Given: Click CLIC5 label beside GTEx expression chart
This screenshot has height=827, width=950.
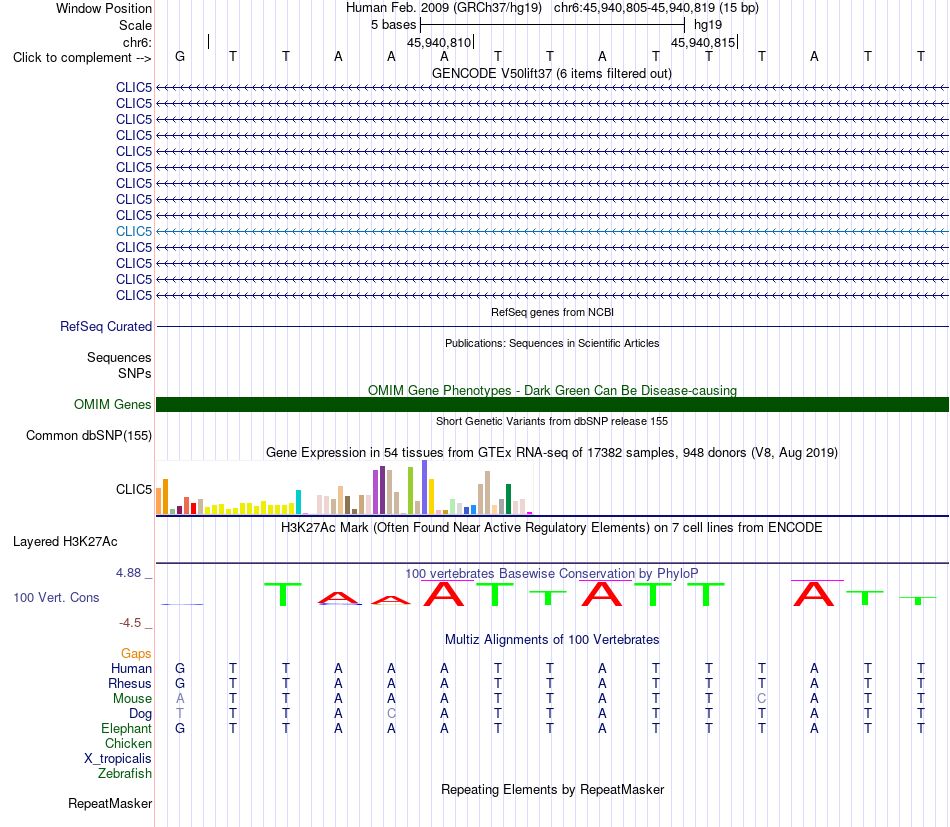Looking at the screenshot, I should (x=134, y=489).
